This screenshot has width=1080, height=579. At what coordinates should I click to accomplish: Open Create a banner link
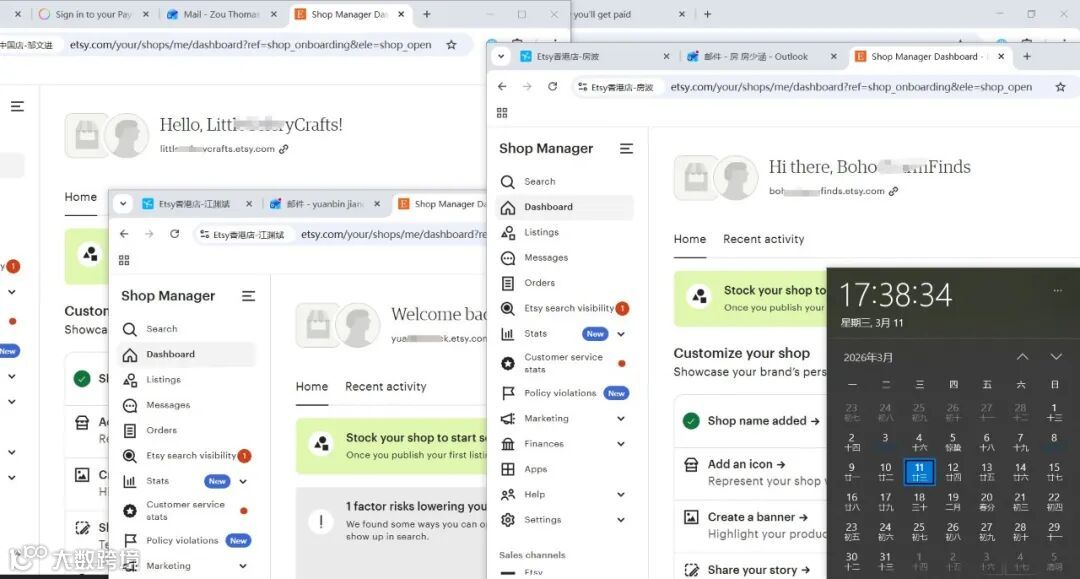(x=757, y=517)
